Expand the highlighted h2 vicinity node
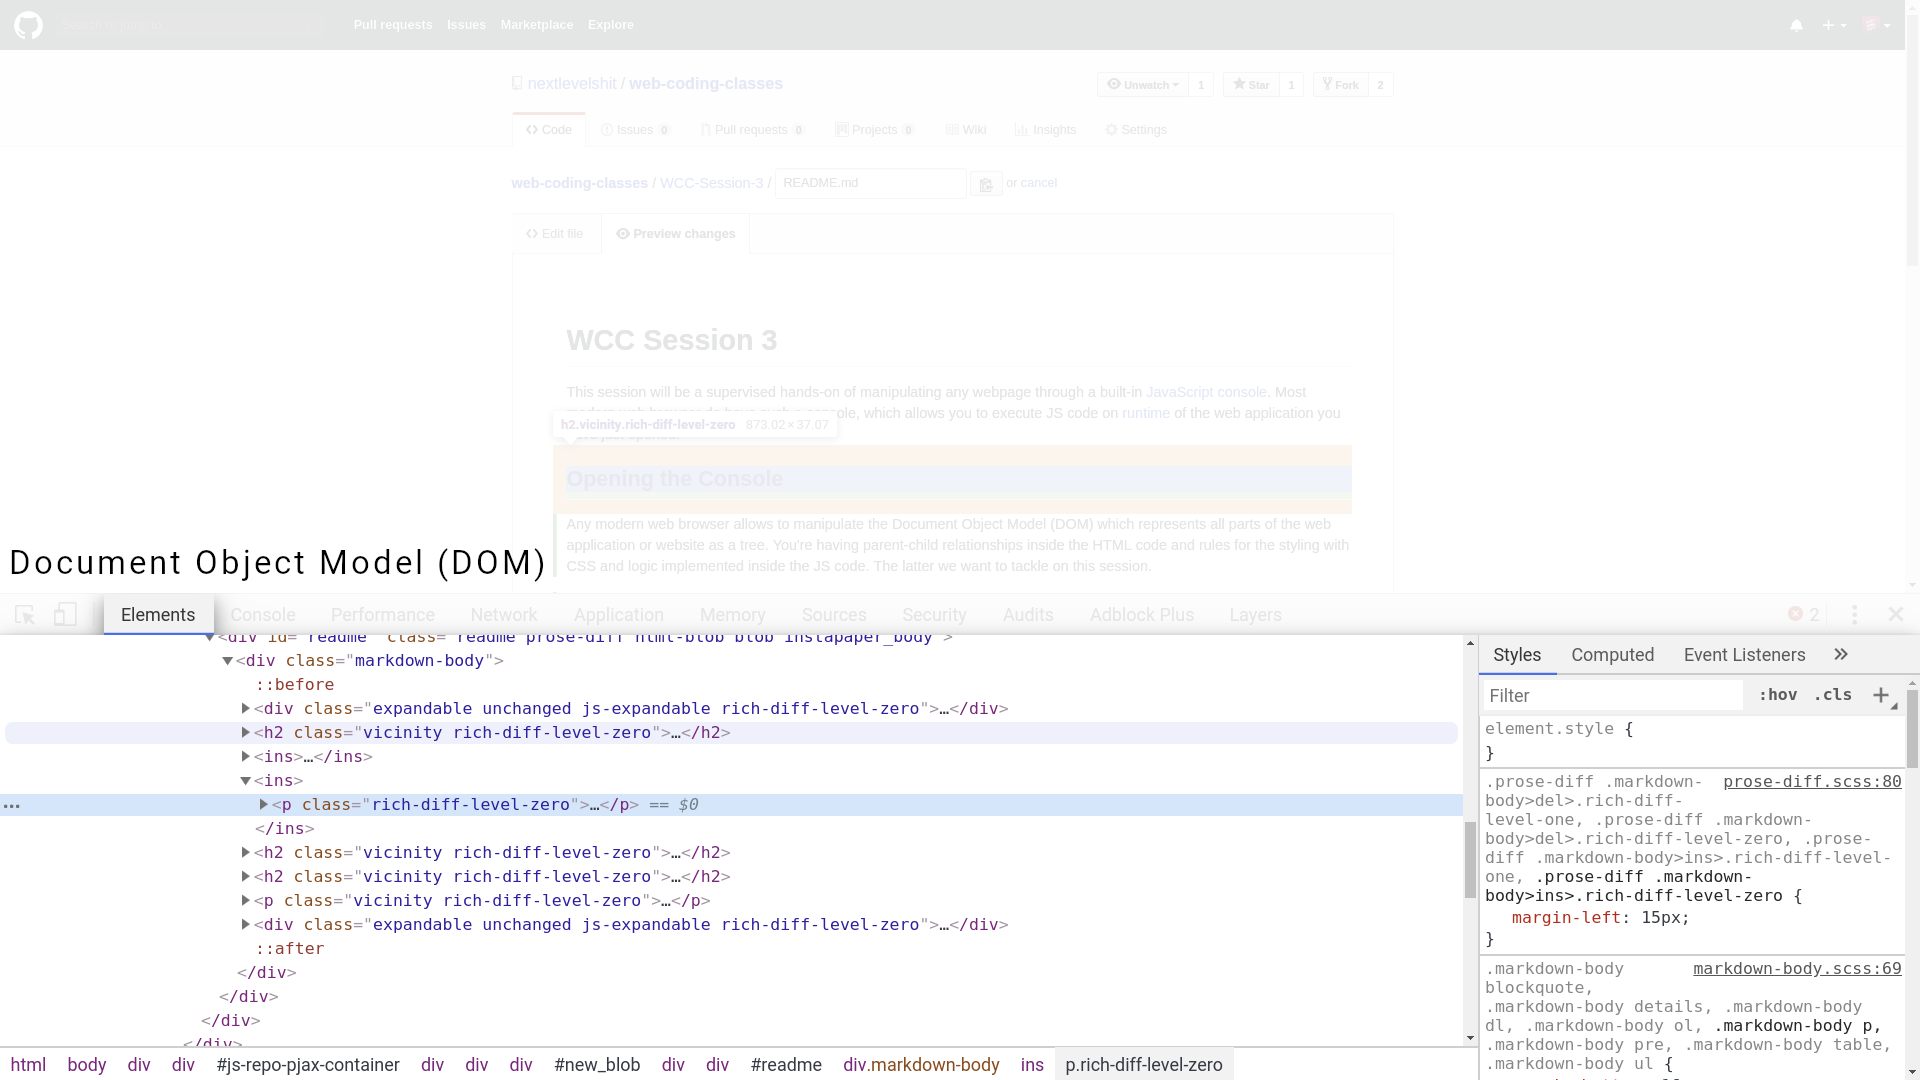1920x1080 pixels. point(245,733)
